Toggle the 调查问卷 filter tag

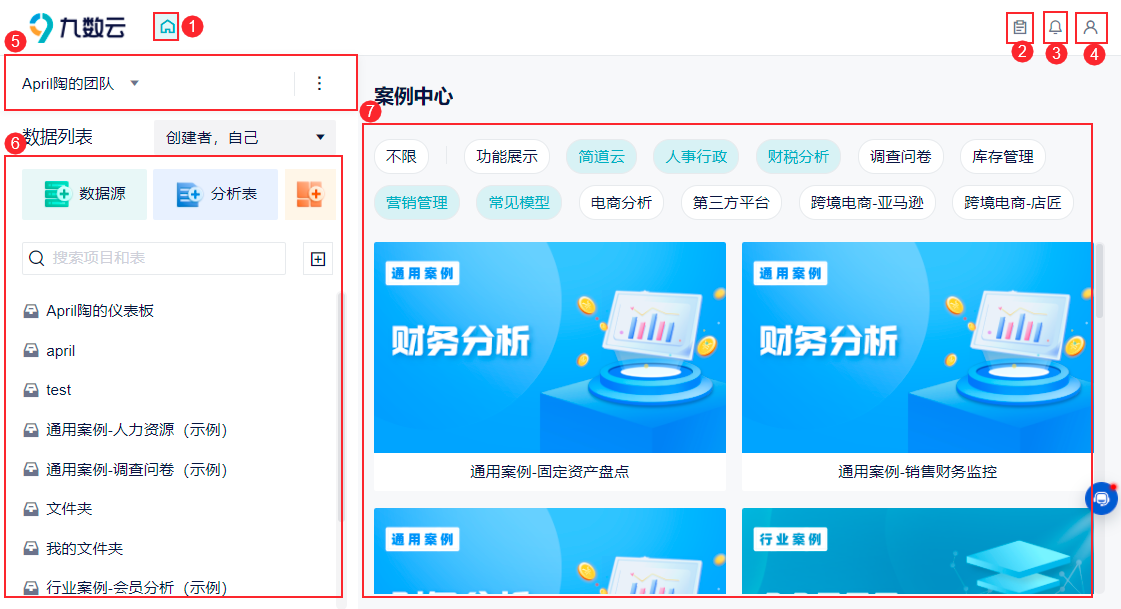(900, 157)
